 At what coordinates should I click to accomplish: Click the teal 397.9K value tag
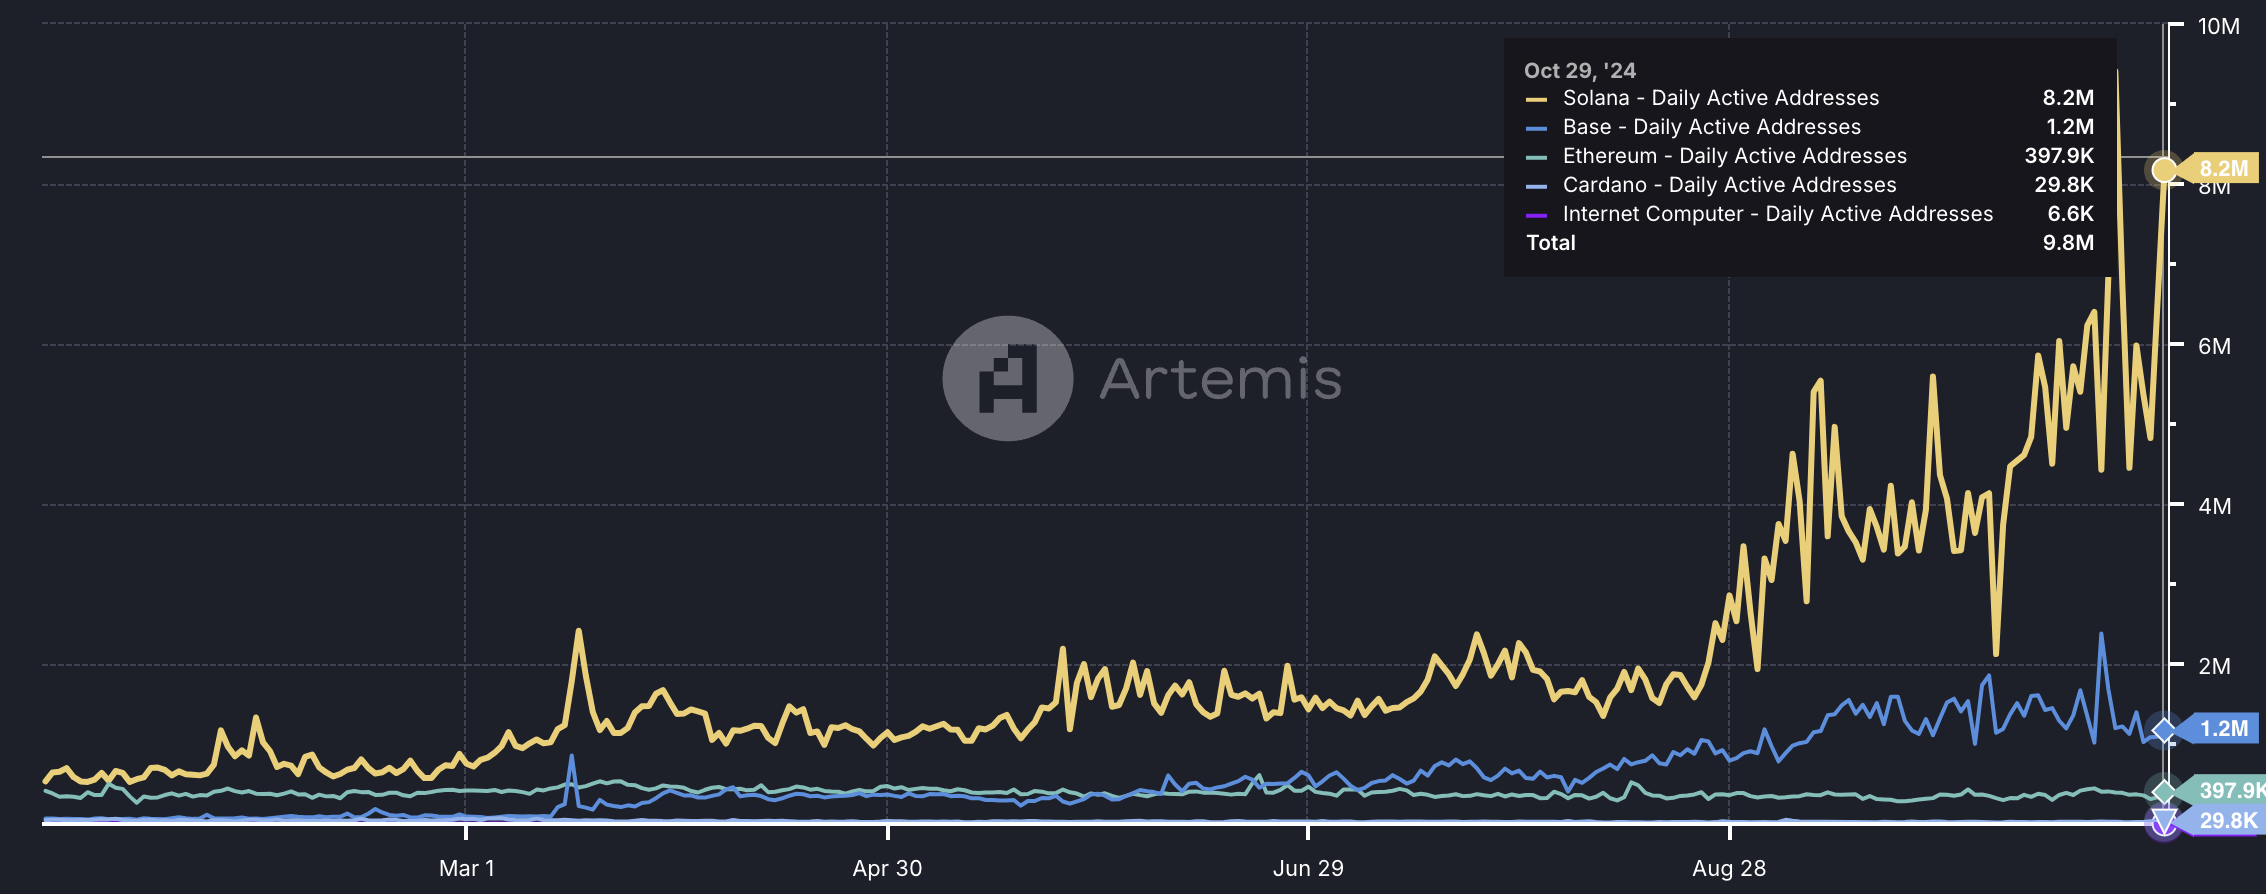coord(2230,790)
